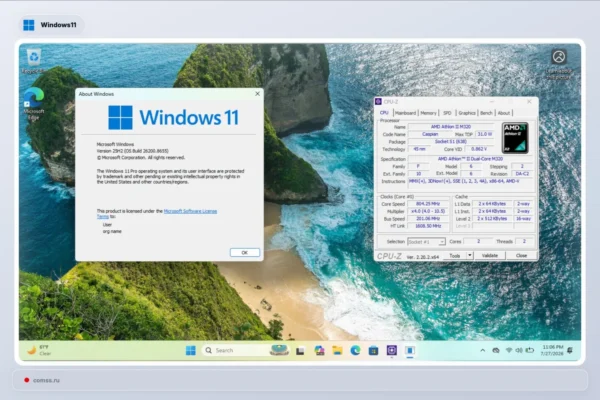The width and height of the screenshot is (600, 400).
Task: Open File Explorer from the taskbar
Action: 337,351
